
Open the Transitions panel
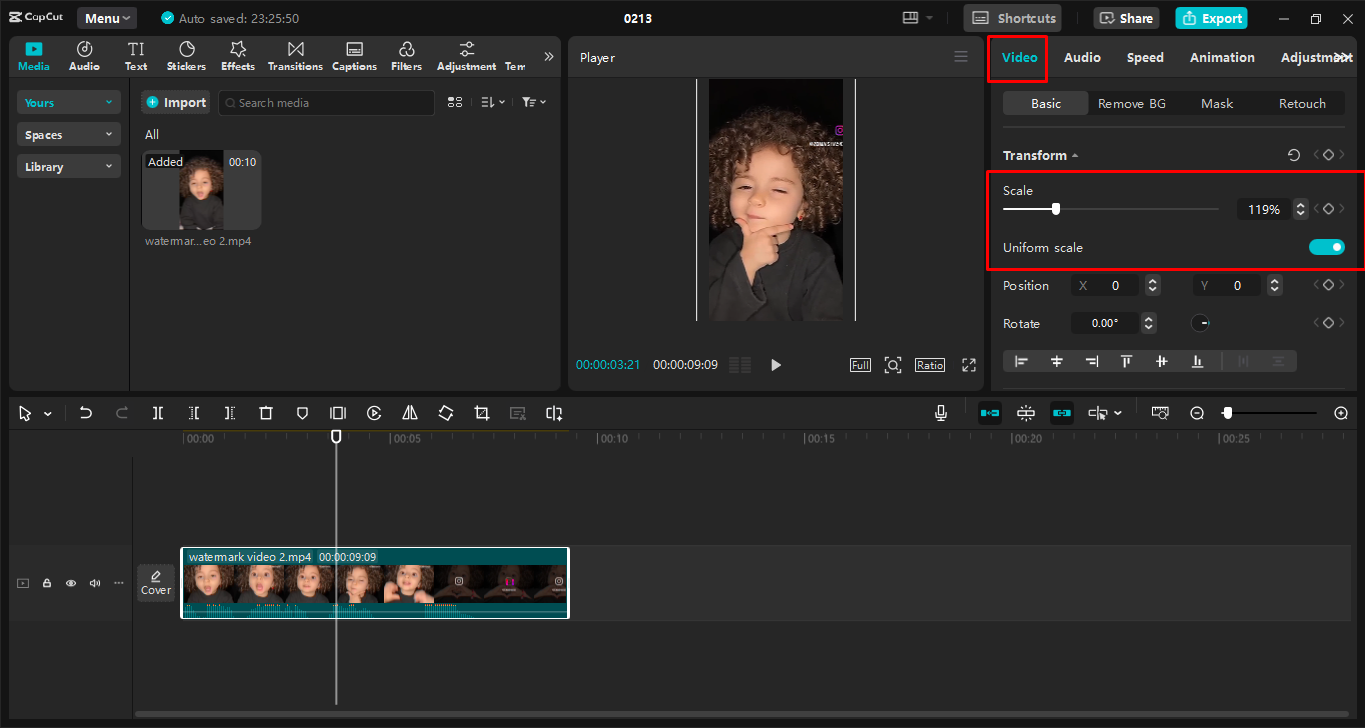pos(295,55)
